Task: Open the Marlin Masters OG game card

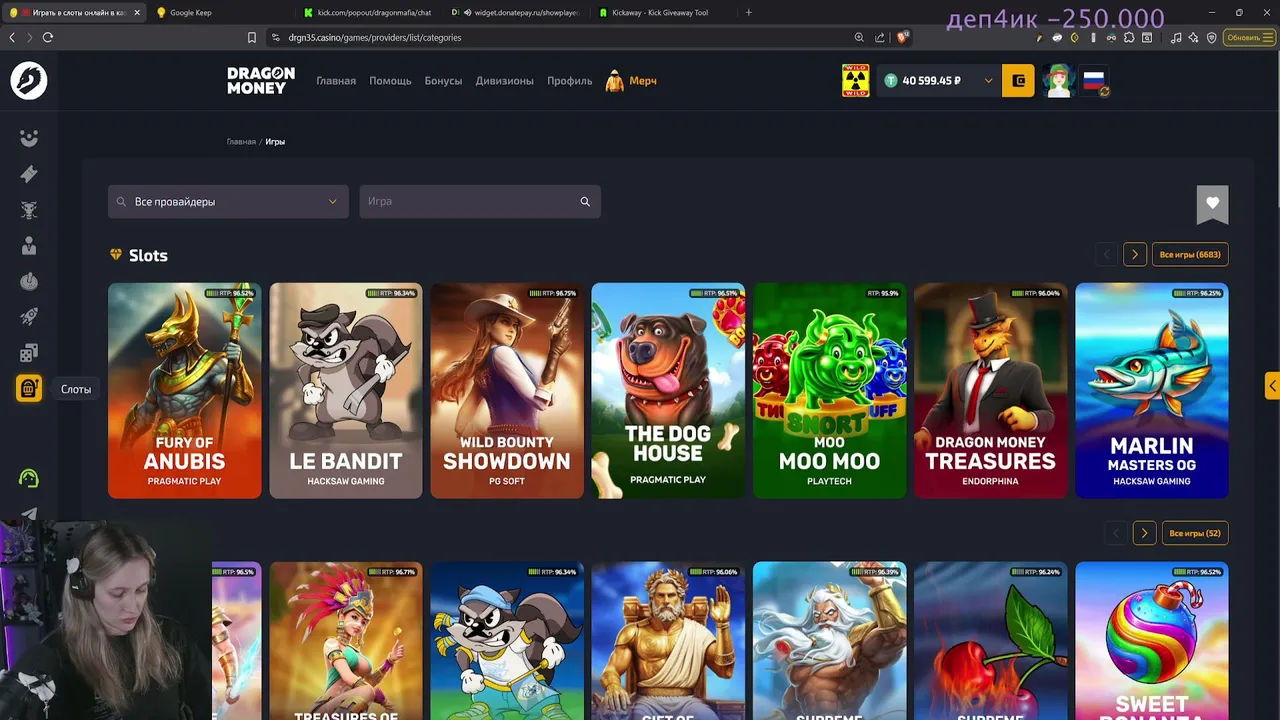Action: click(x=1152, y=390)
